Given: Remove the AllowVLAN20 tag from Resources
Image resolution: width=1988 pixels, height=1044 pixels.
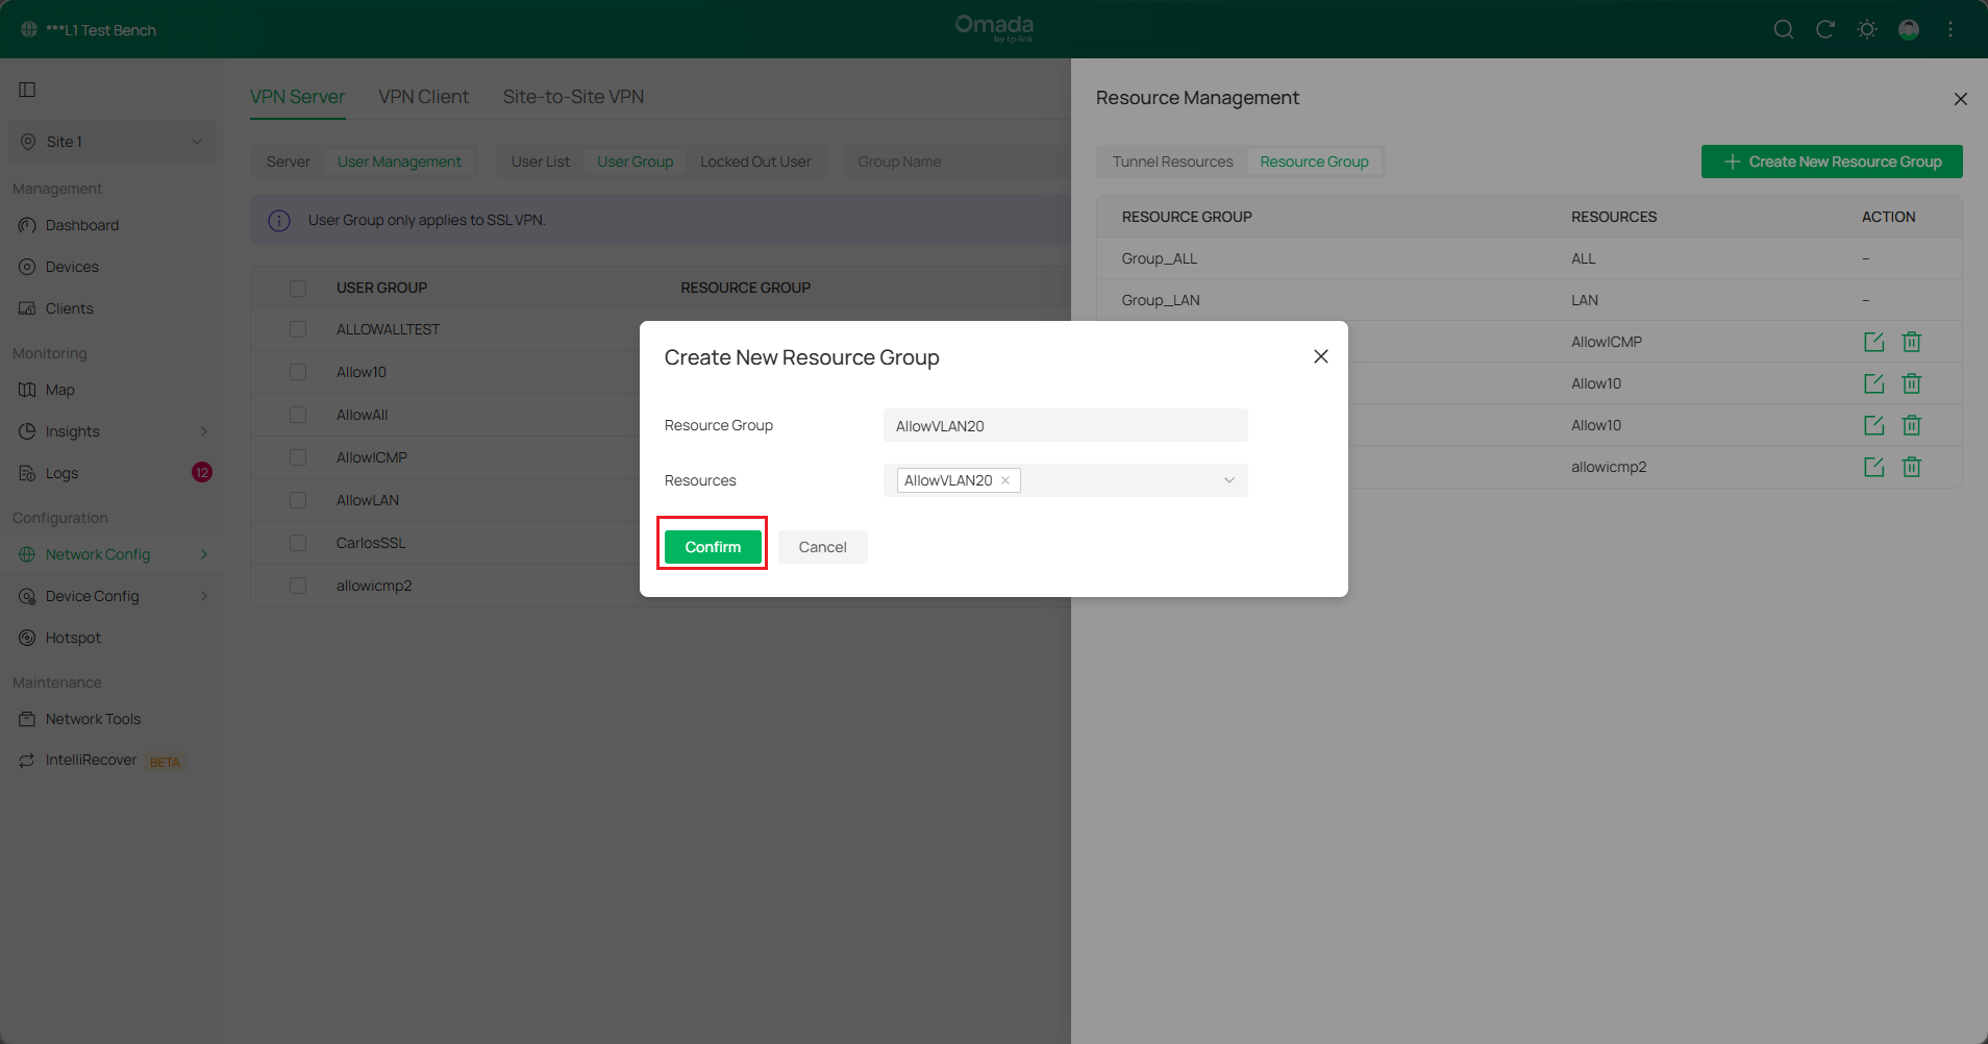Looking at the screenshot, I should (1005, 481).
